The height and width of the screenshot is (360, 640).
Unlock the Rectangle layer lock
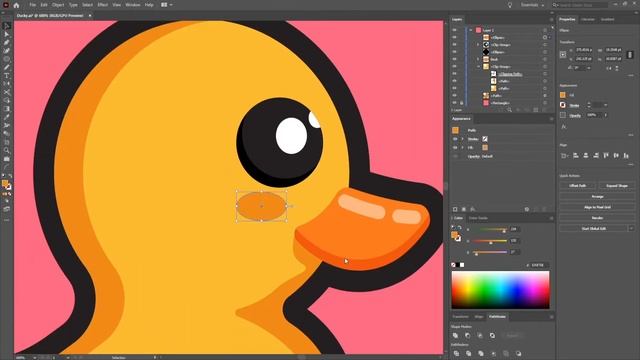coord(462,103)
